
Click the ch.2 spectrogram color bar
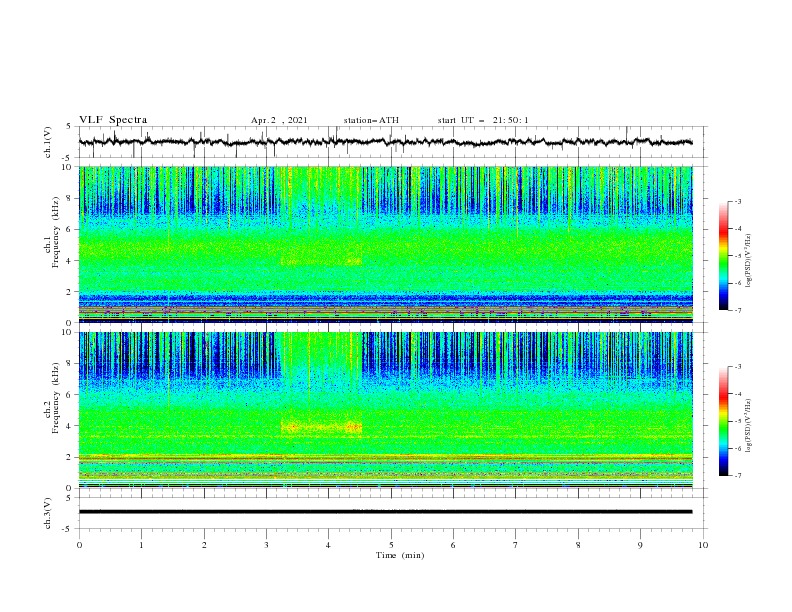[723, 421]
